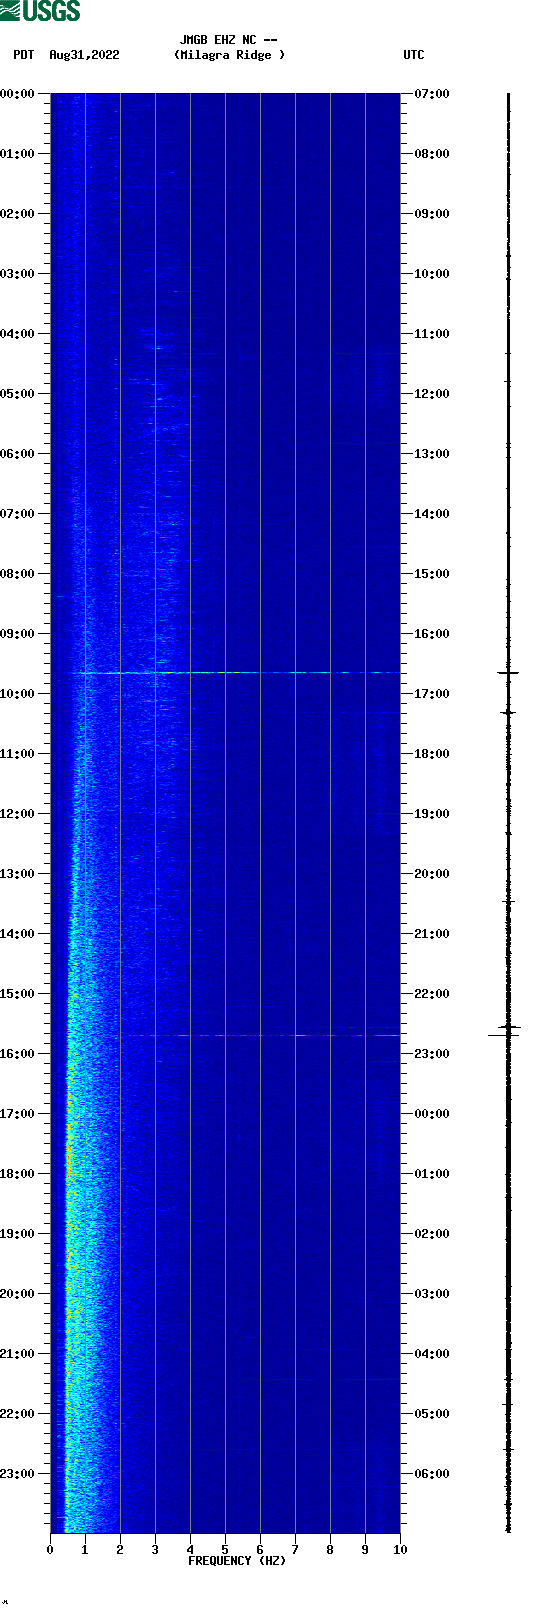Click the 16:00 PDT time label
The width and height of the screenshot is (552, 1613).
(x=17, y=1054)
